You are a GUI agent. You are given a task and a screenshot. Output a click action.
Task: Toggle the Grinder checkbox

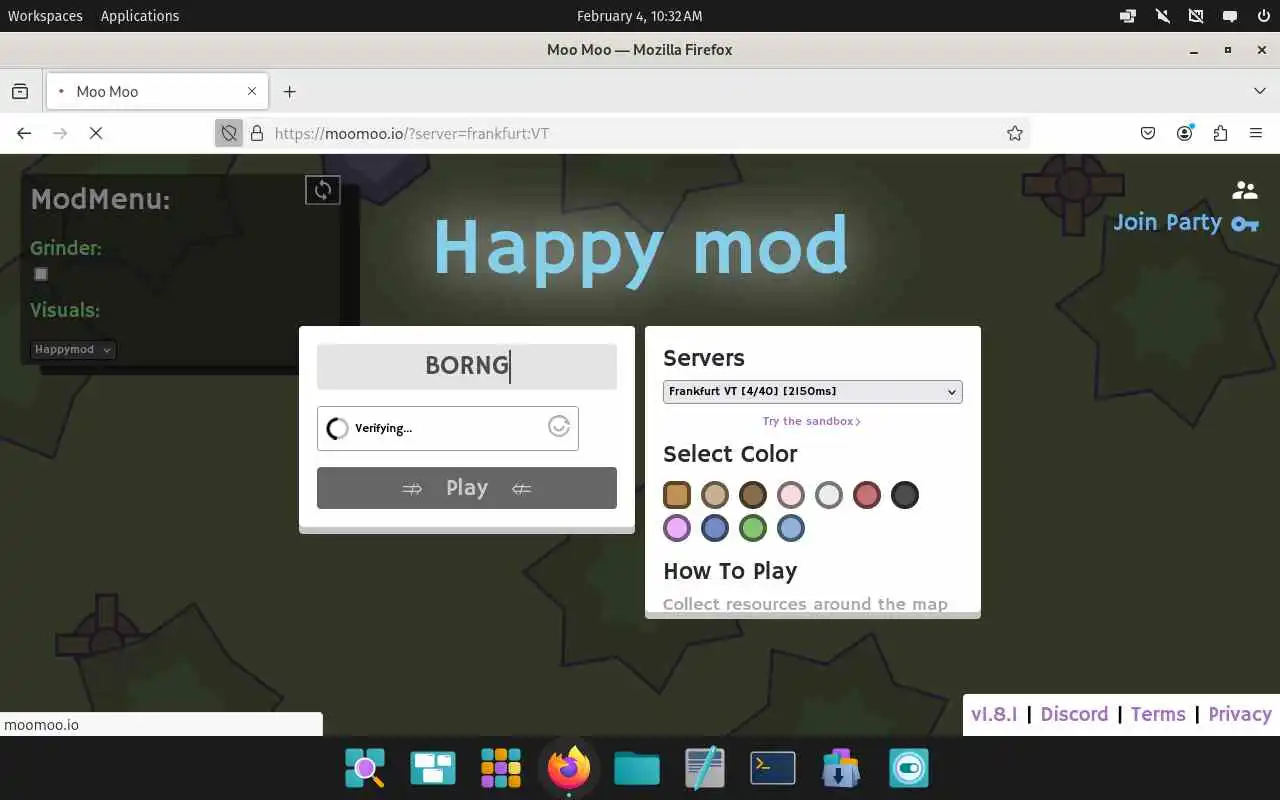pos(41,274)
